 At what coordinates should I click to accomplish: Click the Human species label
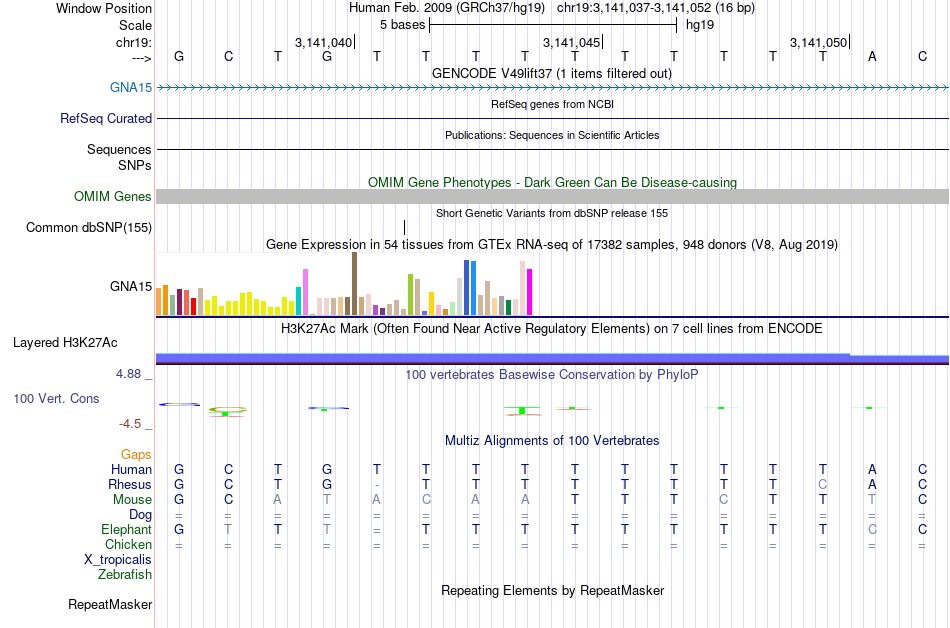[x=131, y=469]
